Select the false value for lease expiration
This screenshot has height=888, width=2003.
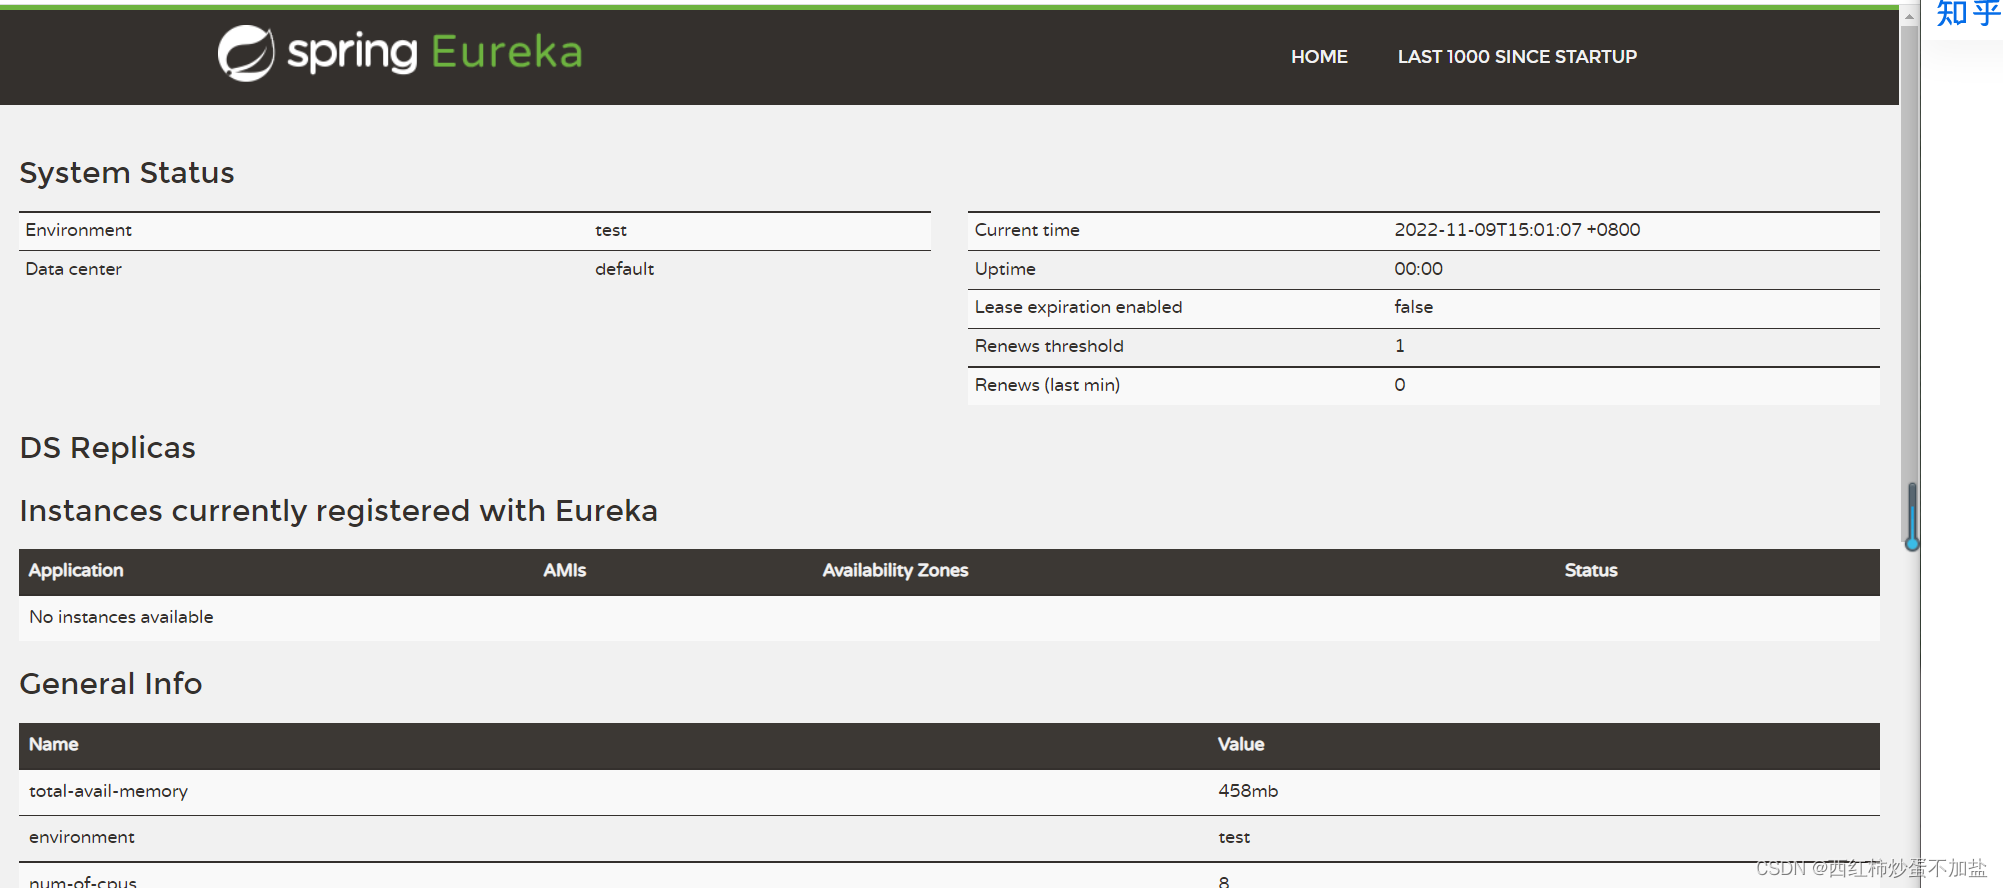click(1413, 307)
